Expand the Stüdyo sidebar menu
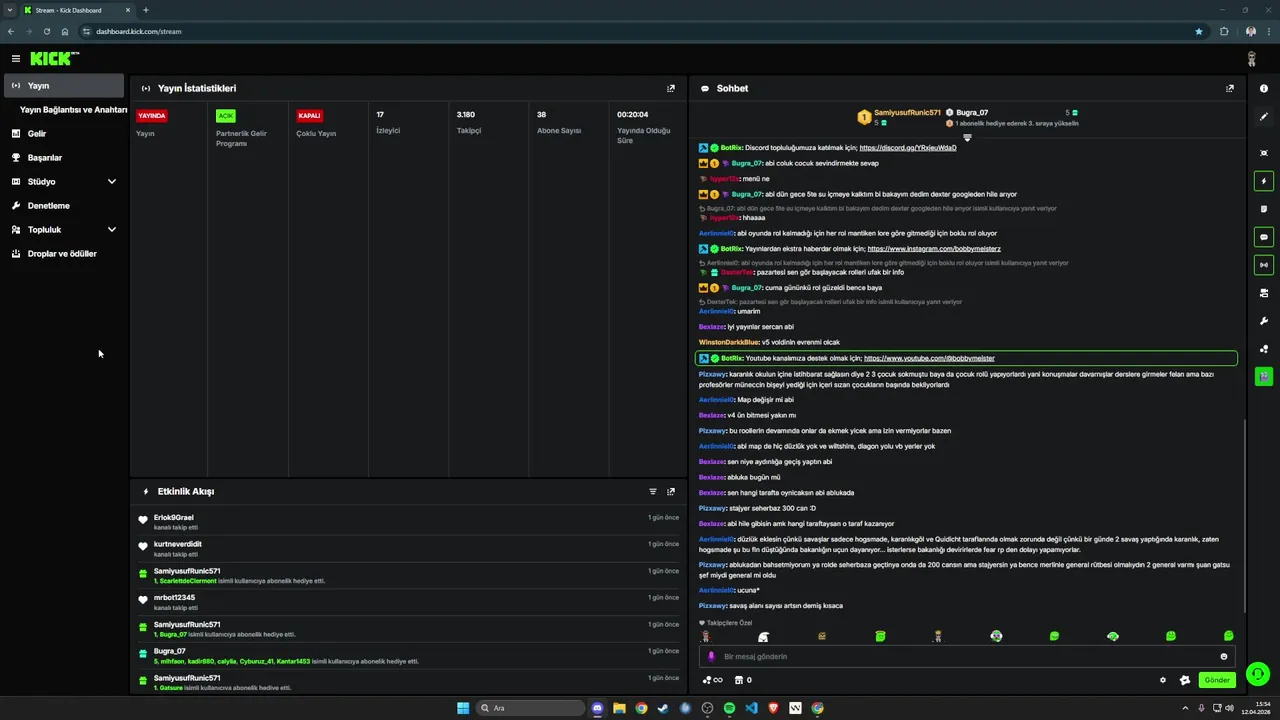The height and width of the screenshot is (720, 1280). (64, 182)
